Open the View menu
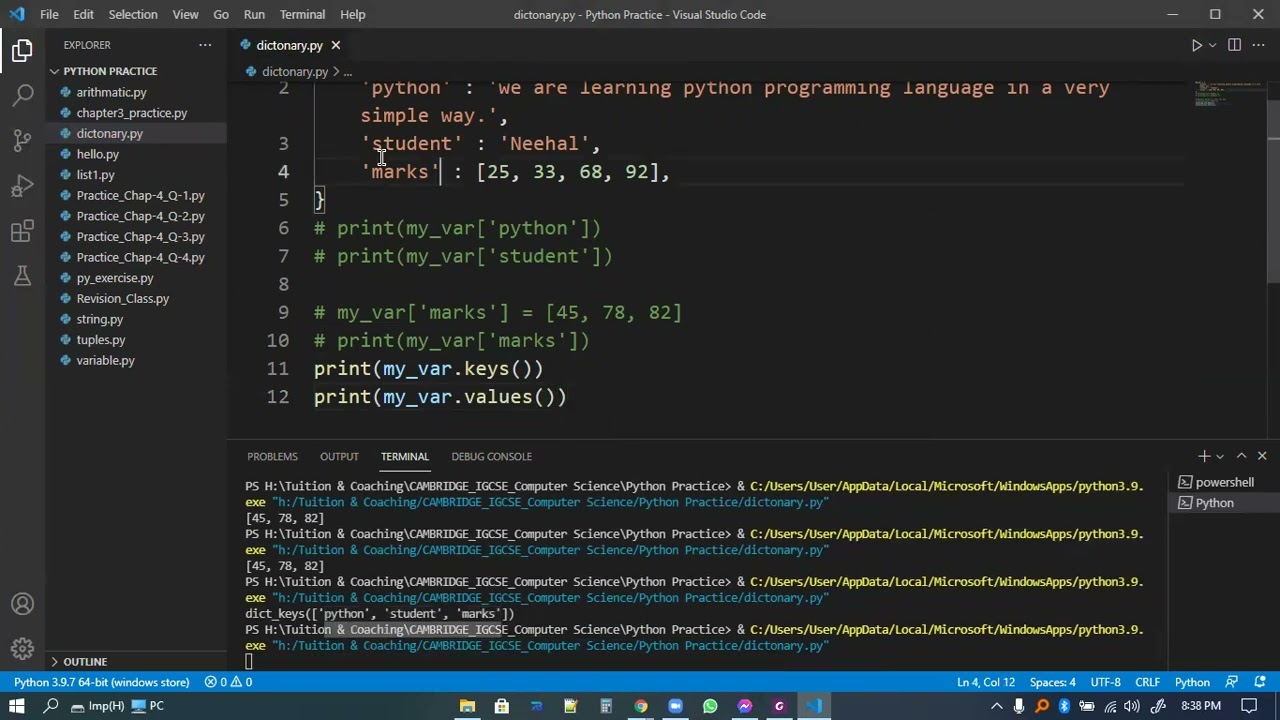 click(x=185, y=14)
